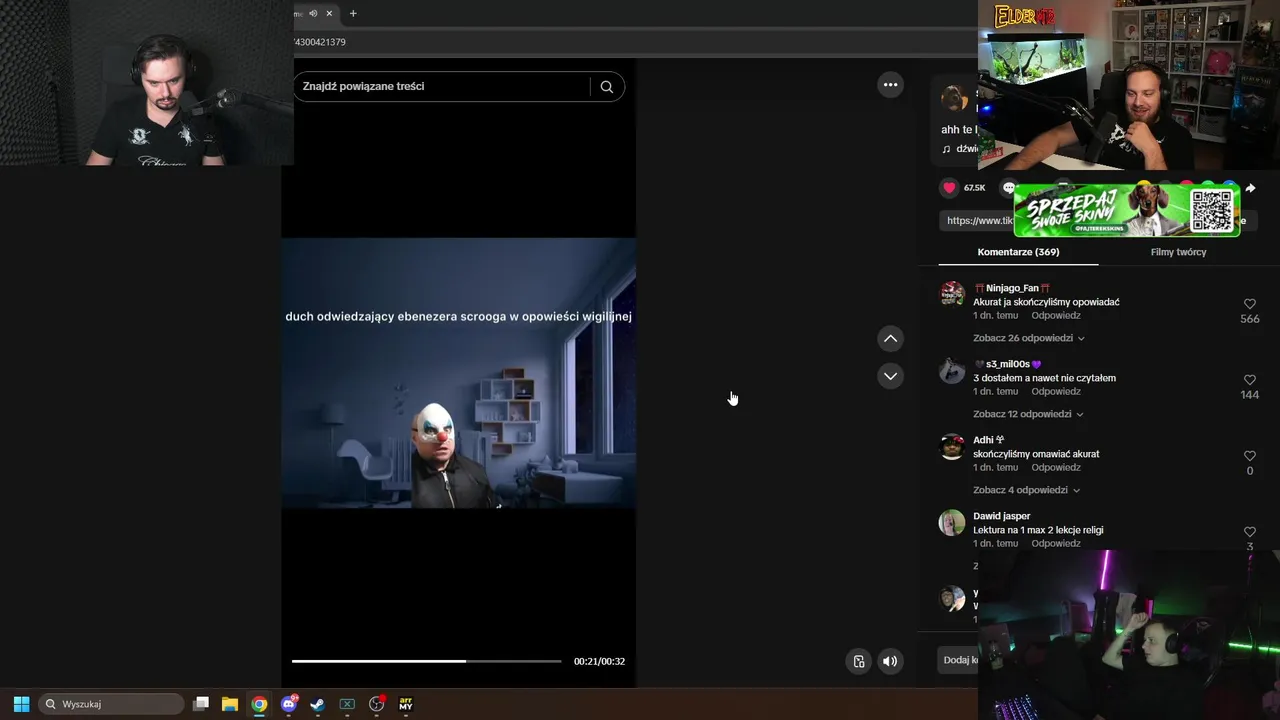Expand 'Zobacz 26 odpowiedzi' replies

click(1028, 338)
